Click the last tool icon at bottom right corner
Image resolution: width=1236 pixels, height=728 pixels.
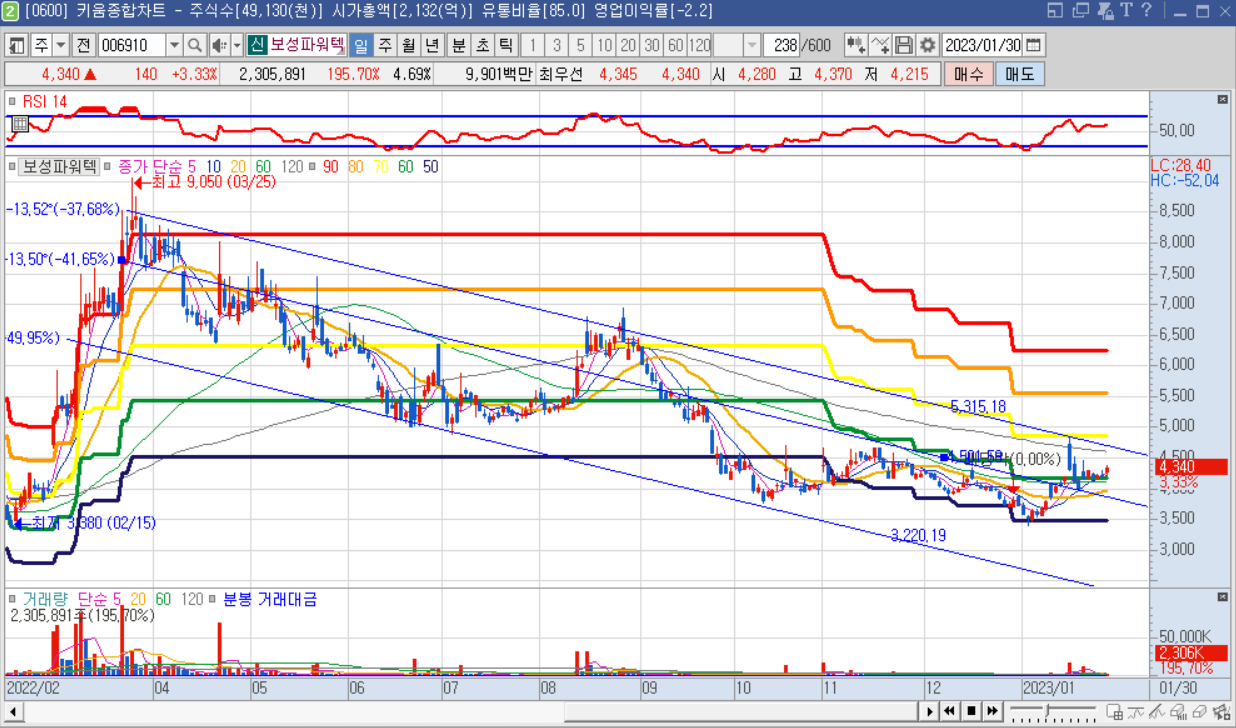click(x=1220, y=711)
